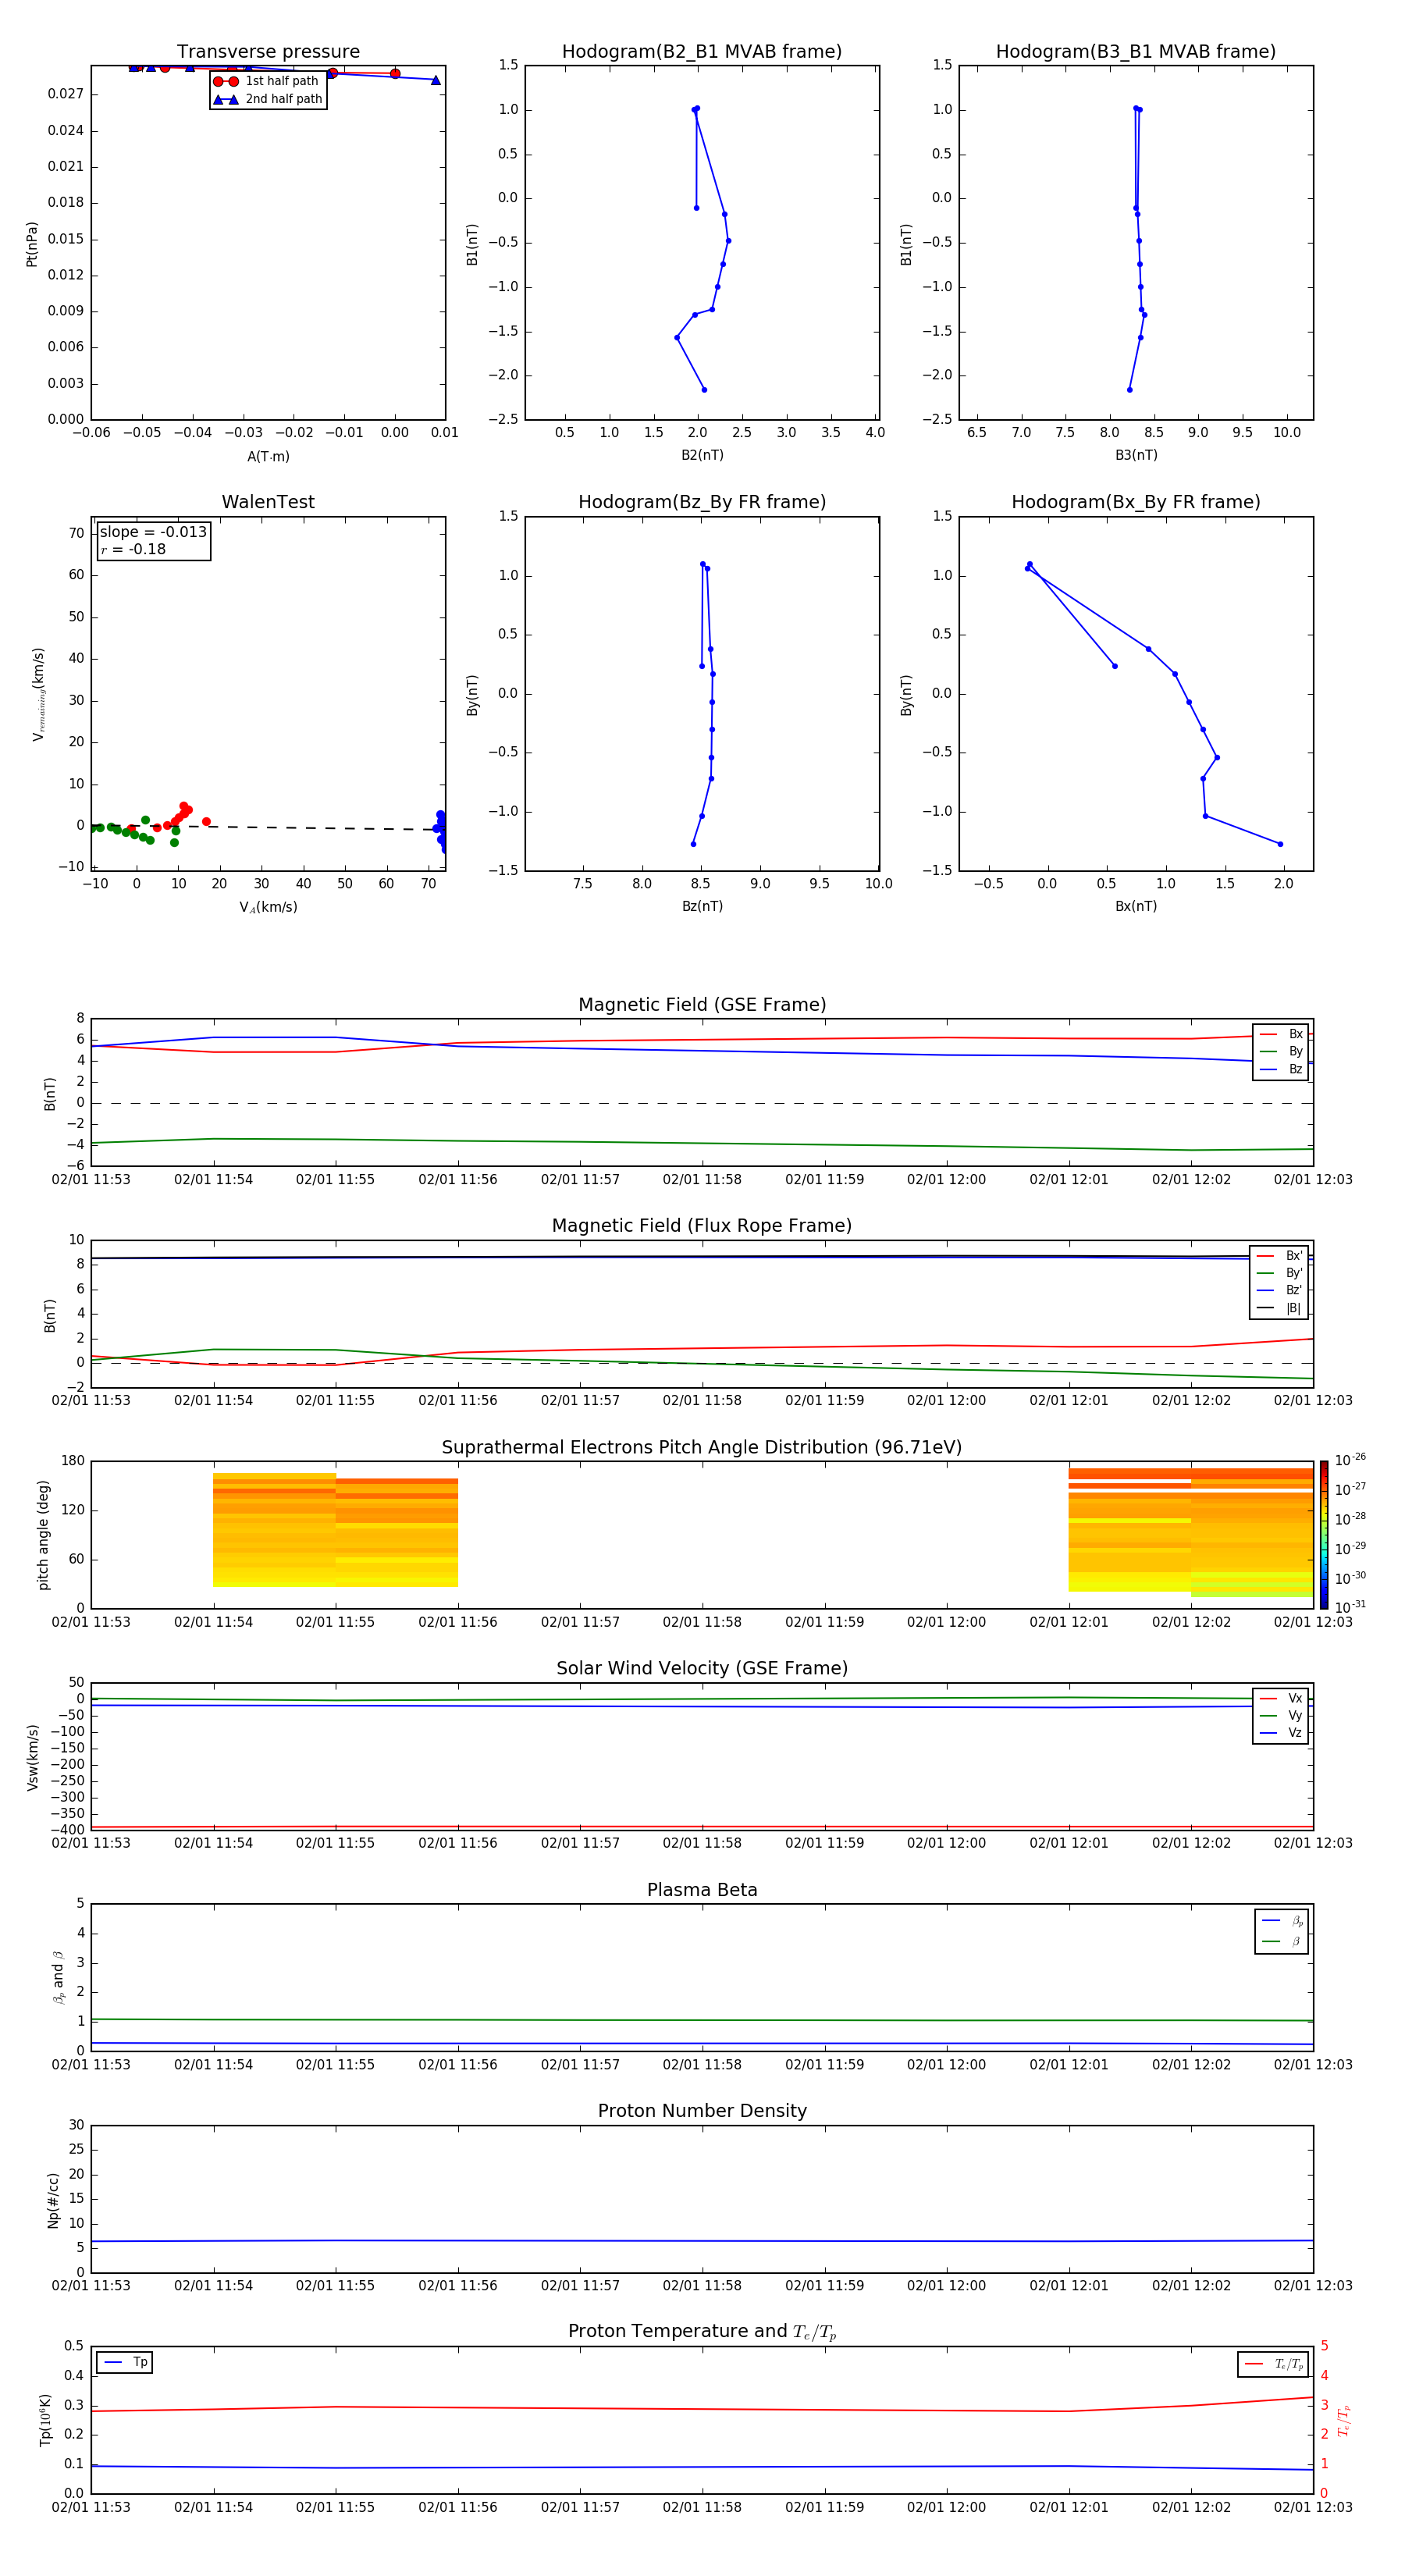Click the 'Magnetic Field (Flux Rope Frame)' title
Screen dimensions: 1405x2576
tap(702, 1226)
